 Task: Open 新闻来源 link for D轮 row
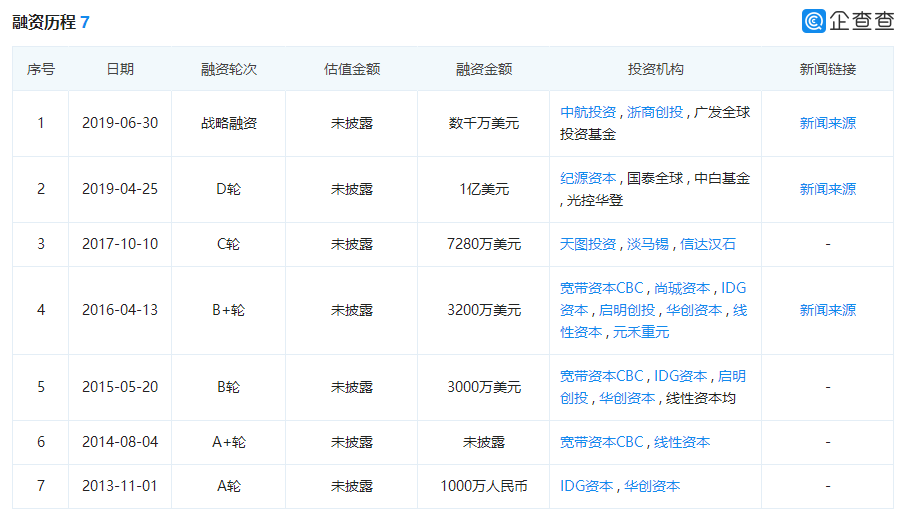click(827, 189)
